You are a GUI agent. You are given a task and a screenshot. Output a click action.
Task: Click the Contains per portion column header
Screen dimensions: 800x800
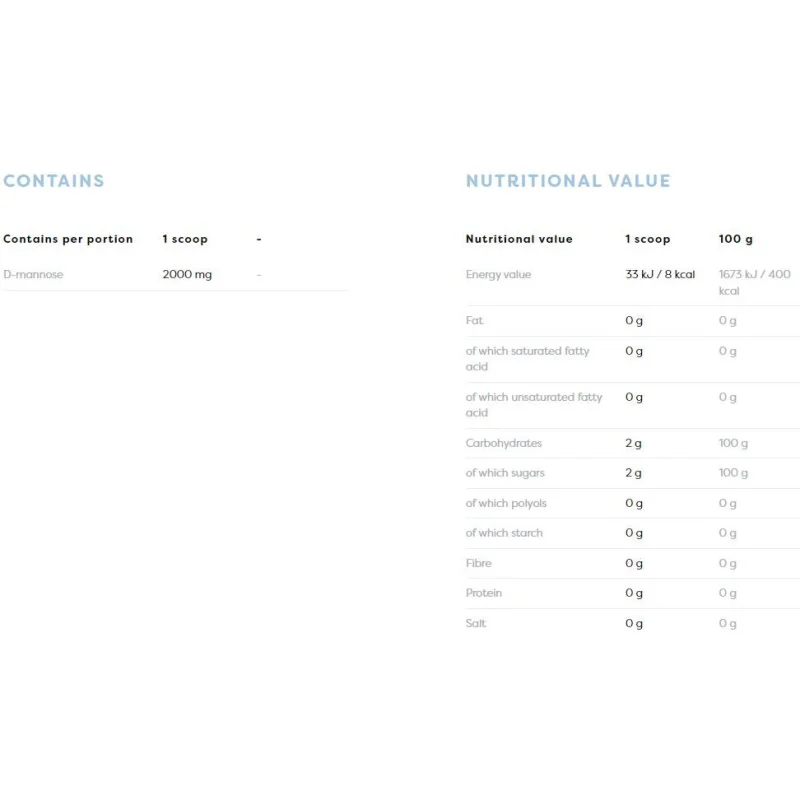pos(68,239)
